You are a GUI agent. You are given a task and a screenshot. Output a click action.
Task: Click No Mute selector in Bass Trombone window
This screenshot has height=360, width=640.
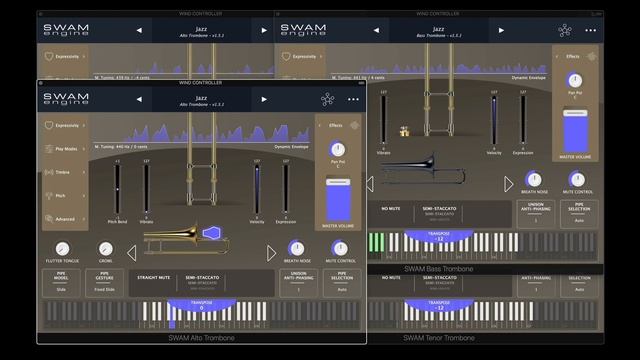pos(391,209)
